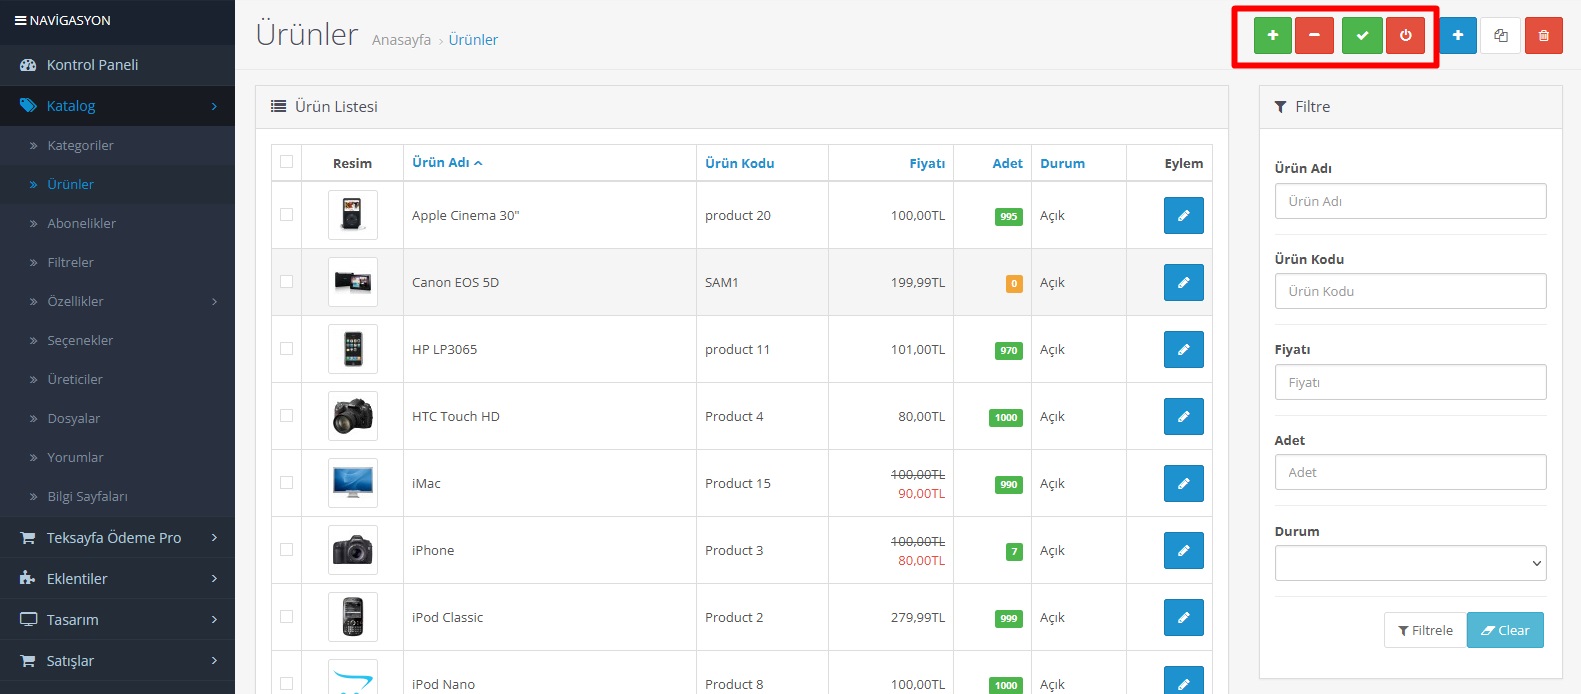Select the HTC Touch HD row checkbox
The width and height of the screenshot is (1581, 694).
coord(287,416)
